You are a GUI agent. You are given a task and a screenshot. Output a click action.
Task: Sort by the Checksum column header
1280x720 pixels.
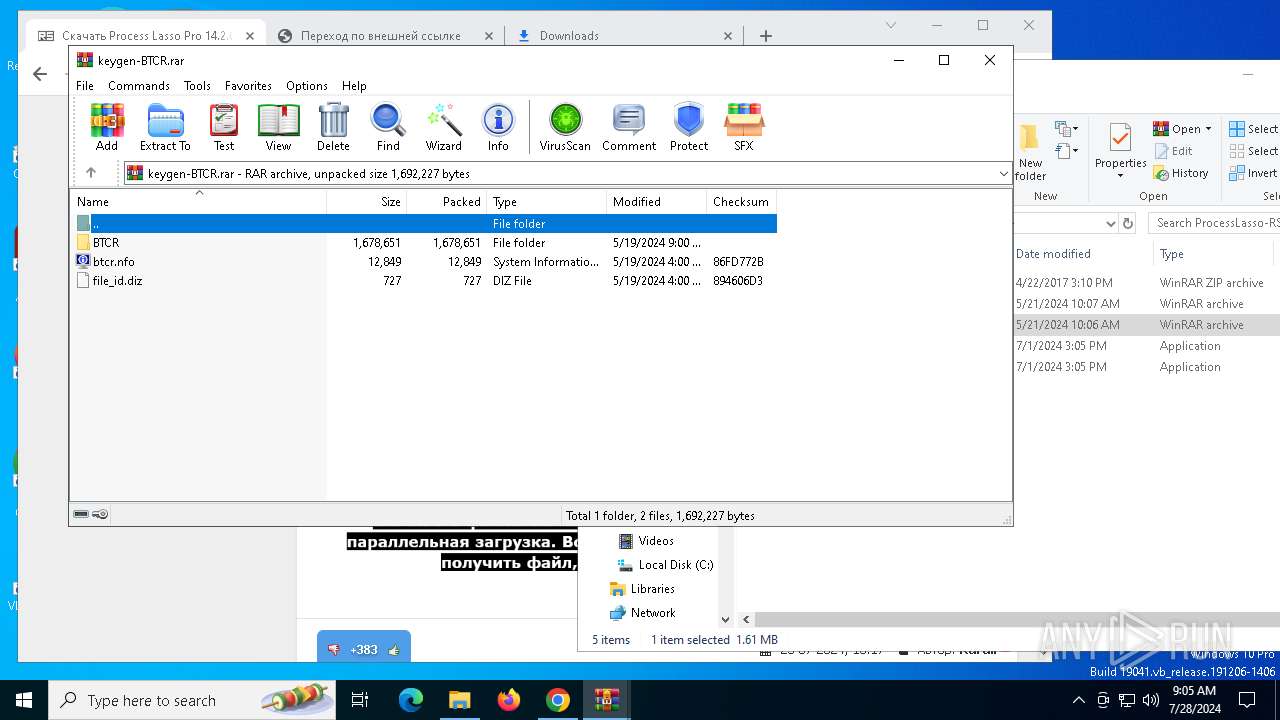tap(741, 201)
